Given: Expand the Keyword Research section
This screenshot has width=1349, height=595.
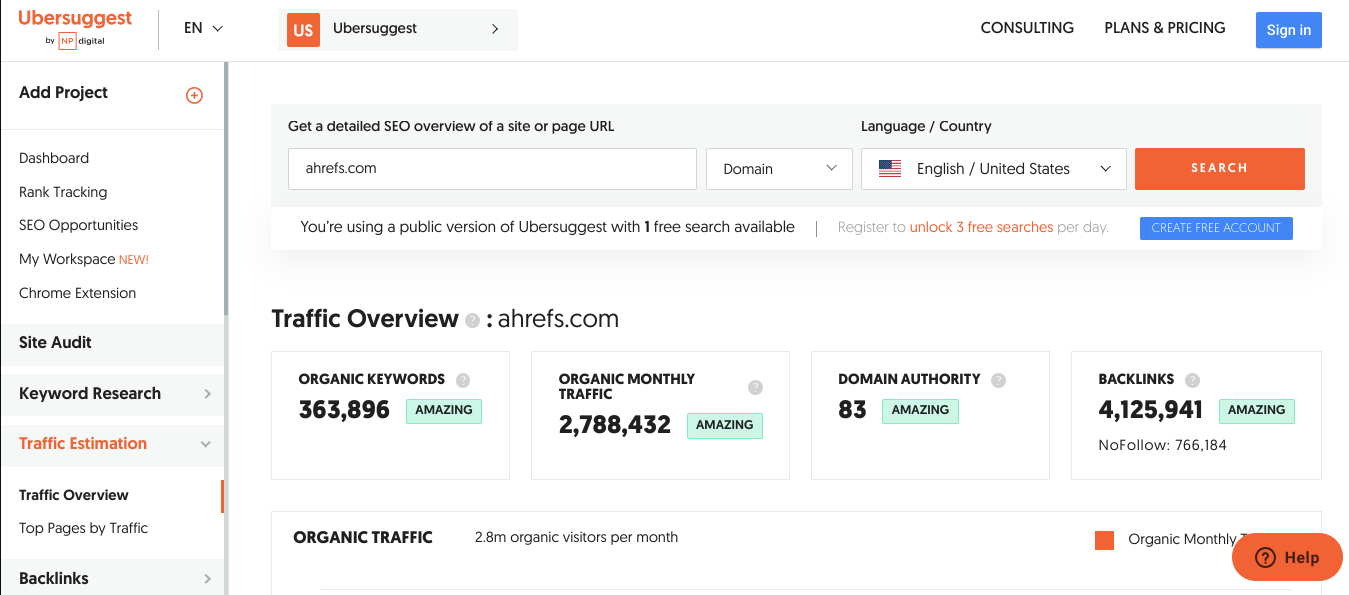Looking at the screenshot, I should click(x=112, y=393).
